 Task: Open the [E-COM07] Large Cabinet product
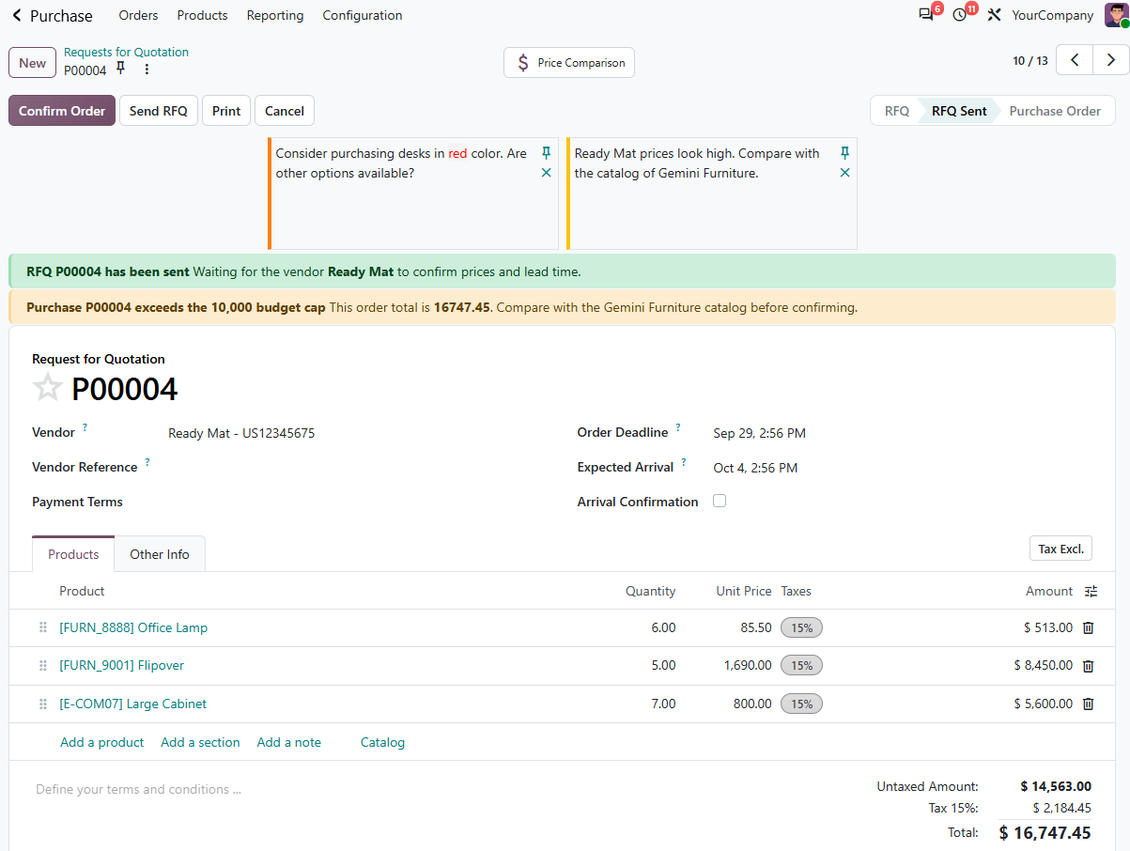point(133,704)
